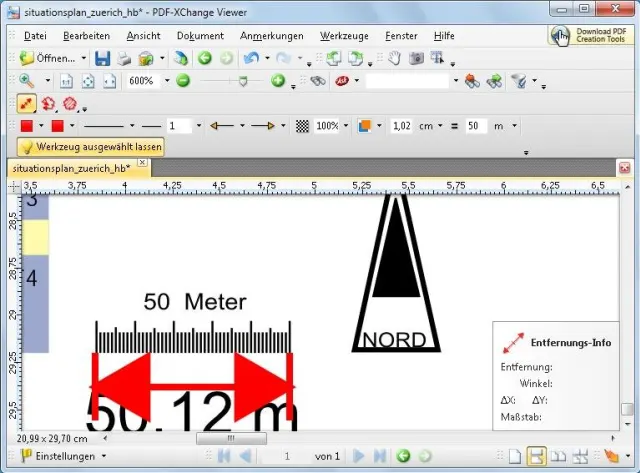Open the fill color dropdown arrow

click(72, 126)
